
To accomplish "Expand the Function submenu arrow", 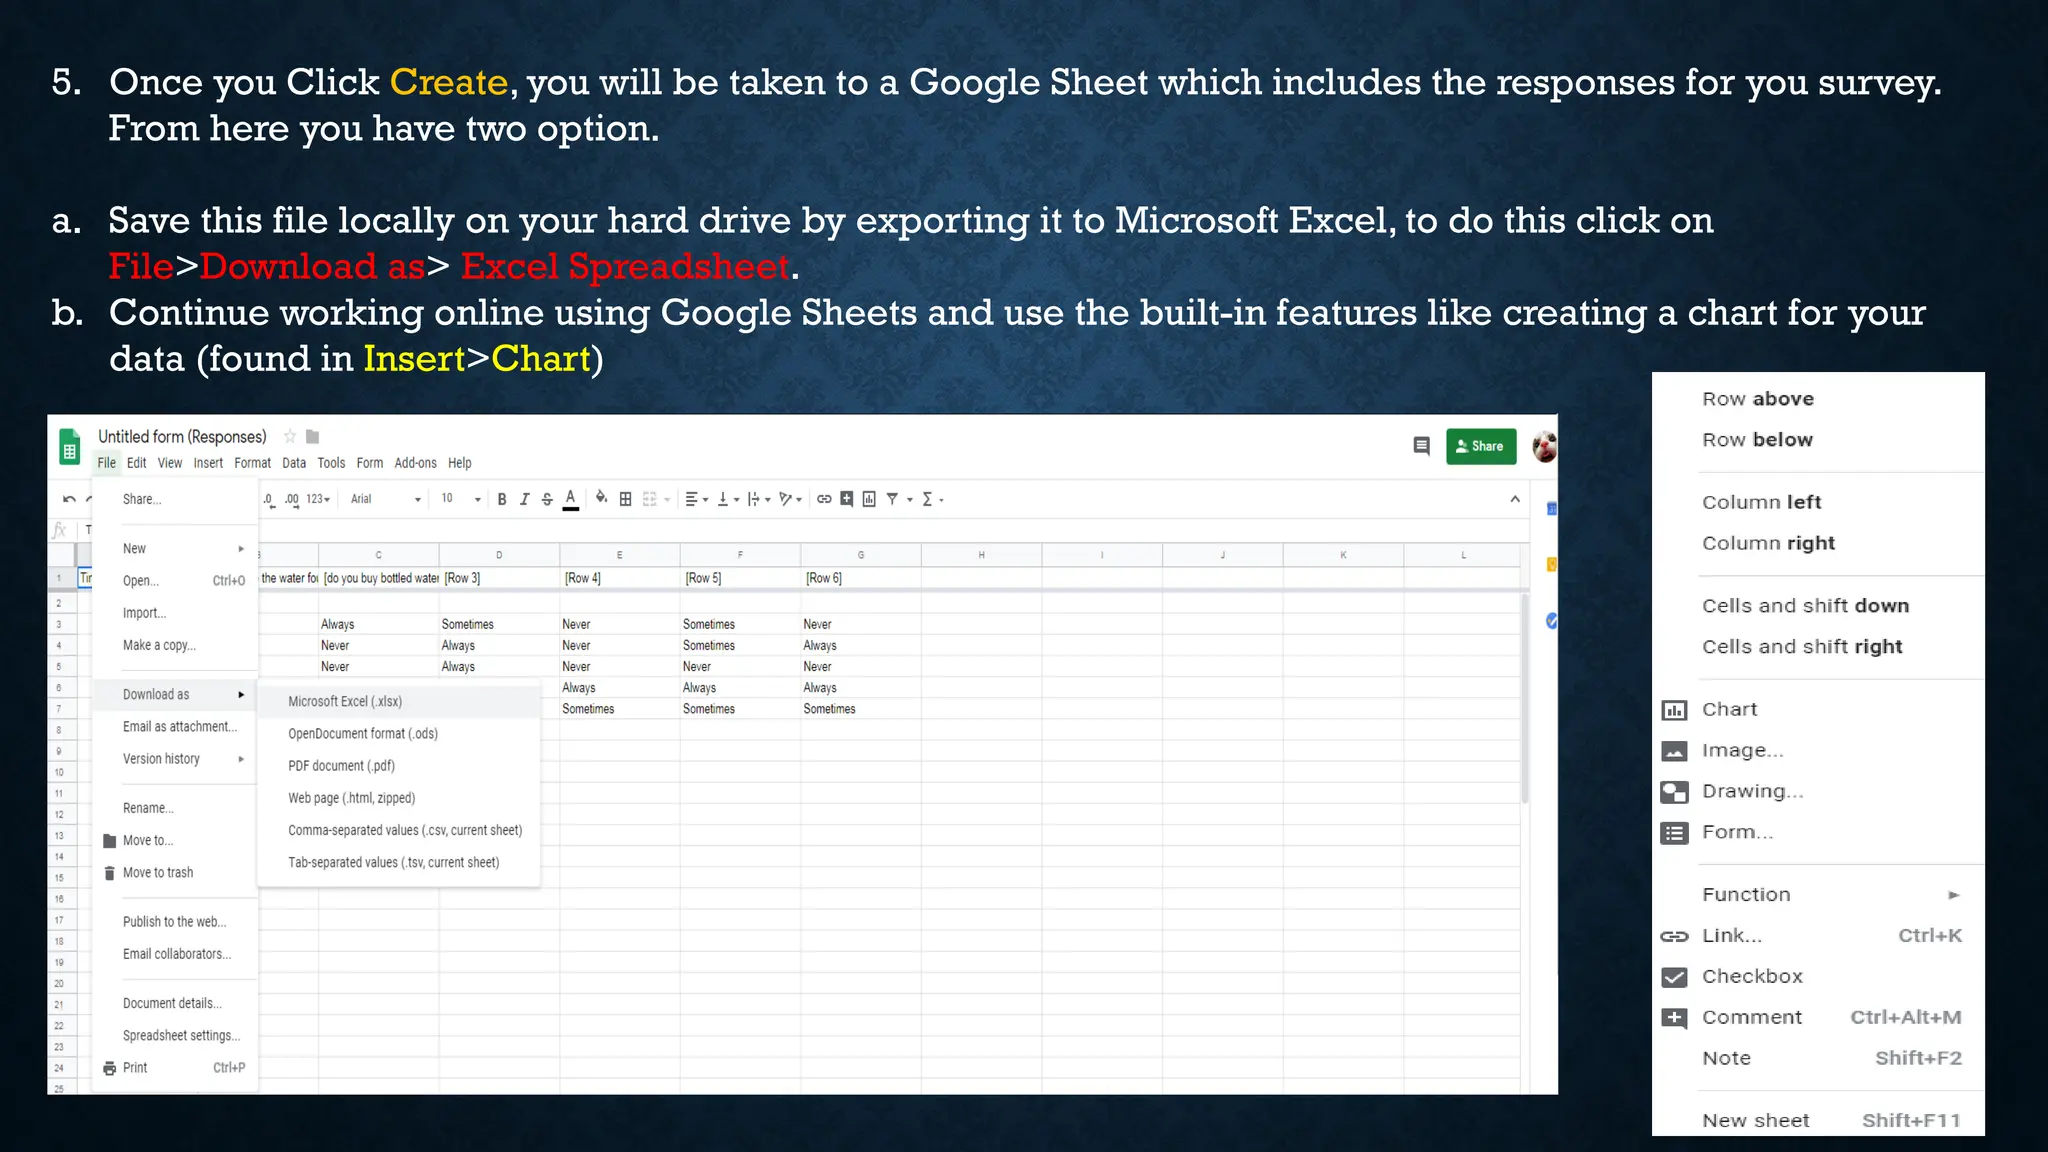I will point(1953,895).
